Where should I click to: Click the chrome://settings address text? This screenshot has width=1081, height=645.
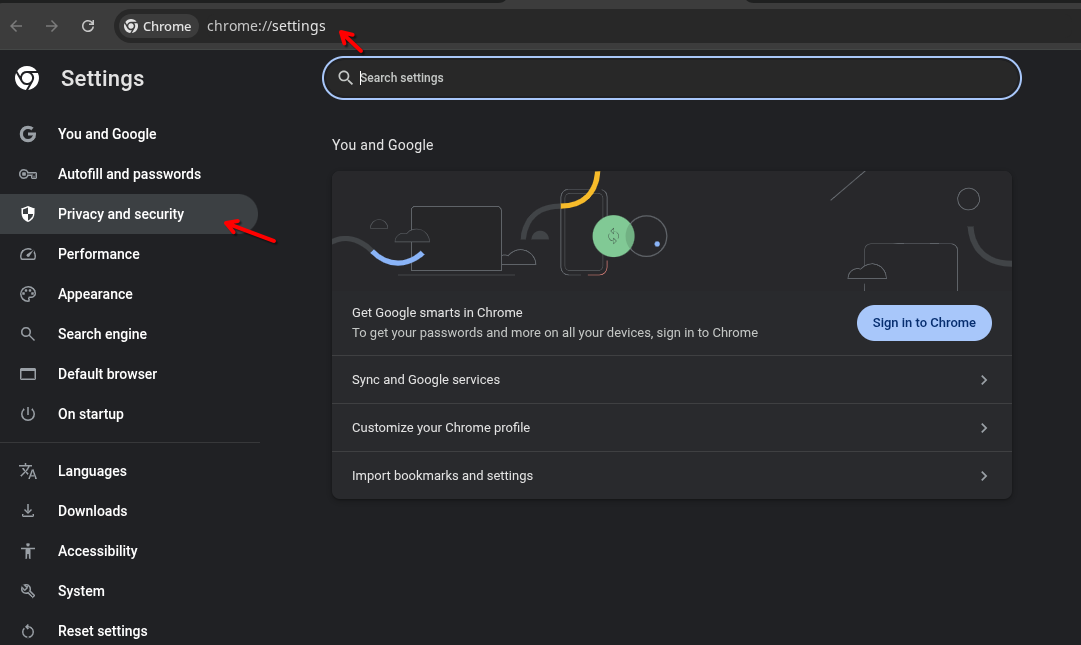coord(266,26)
